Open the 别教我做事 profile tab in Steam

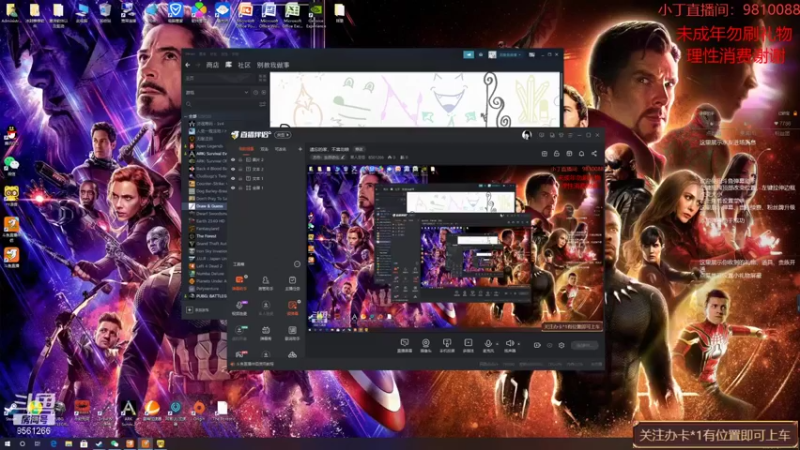pos(273,65)
